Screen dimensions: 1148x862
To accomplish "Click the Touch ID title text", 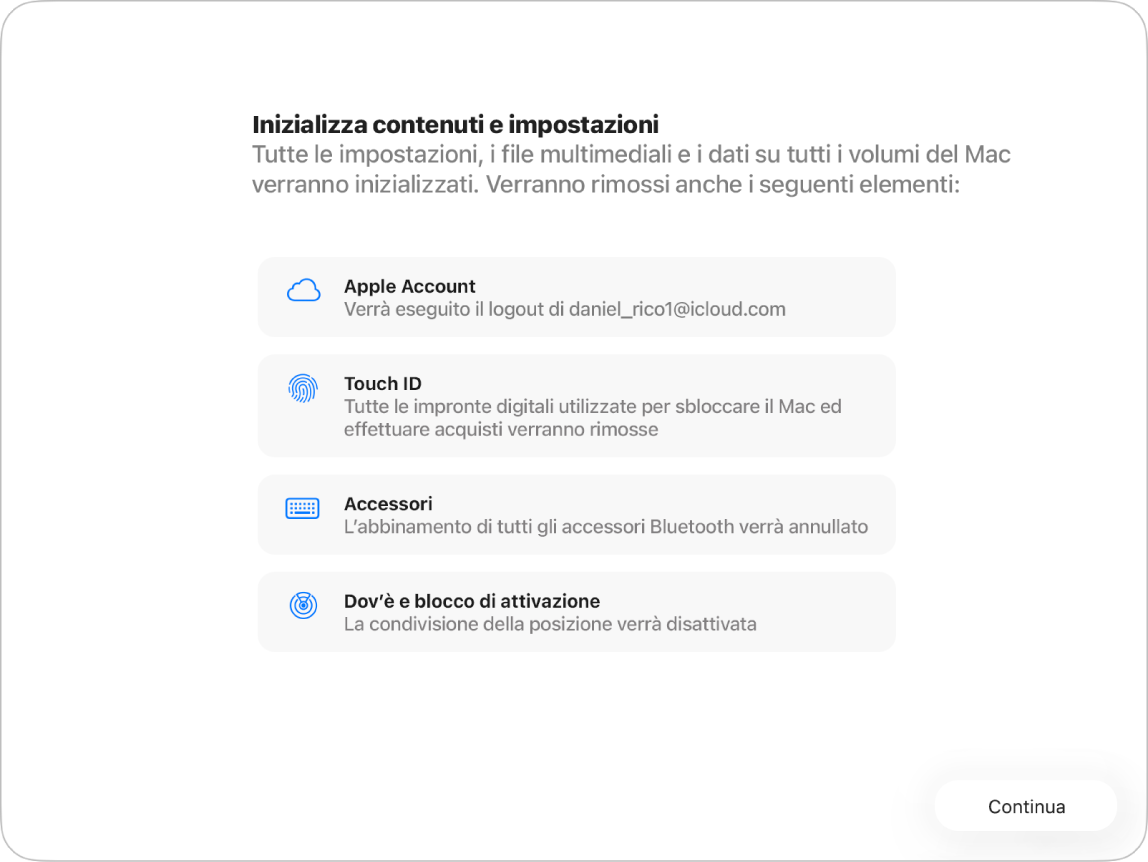I will click(x=383, y=383).
